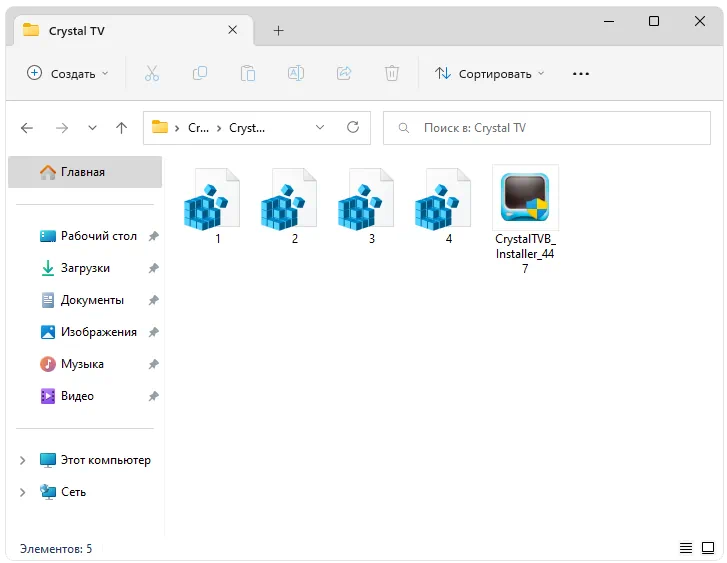The height and width of the screenshot is (563, 727).
Task: Expand the Сеть tree node
Action: 22,492
